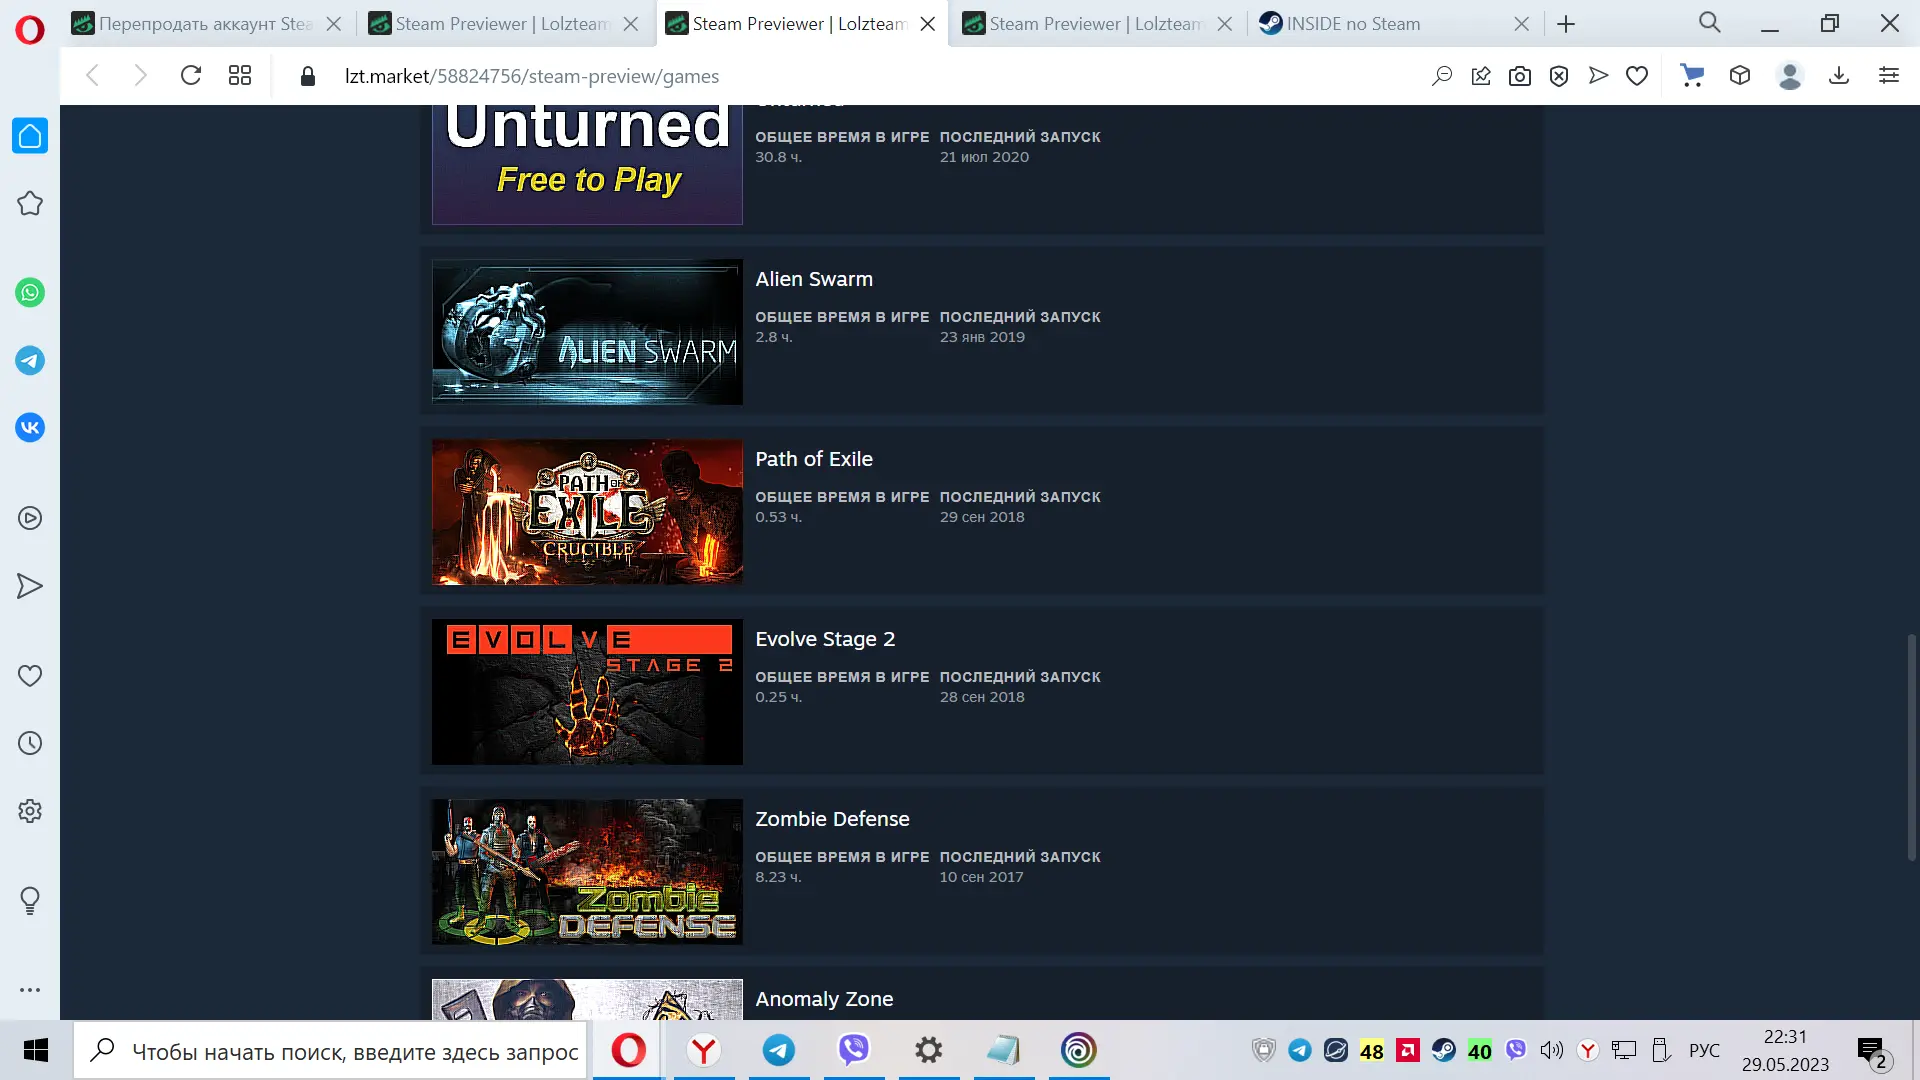1920x1080 pixels.
Task: Open Telegram in Opera sidebar
Action: pyautogui.click(x=30, y=361)
